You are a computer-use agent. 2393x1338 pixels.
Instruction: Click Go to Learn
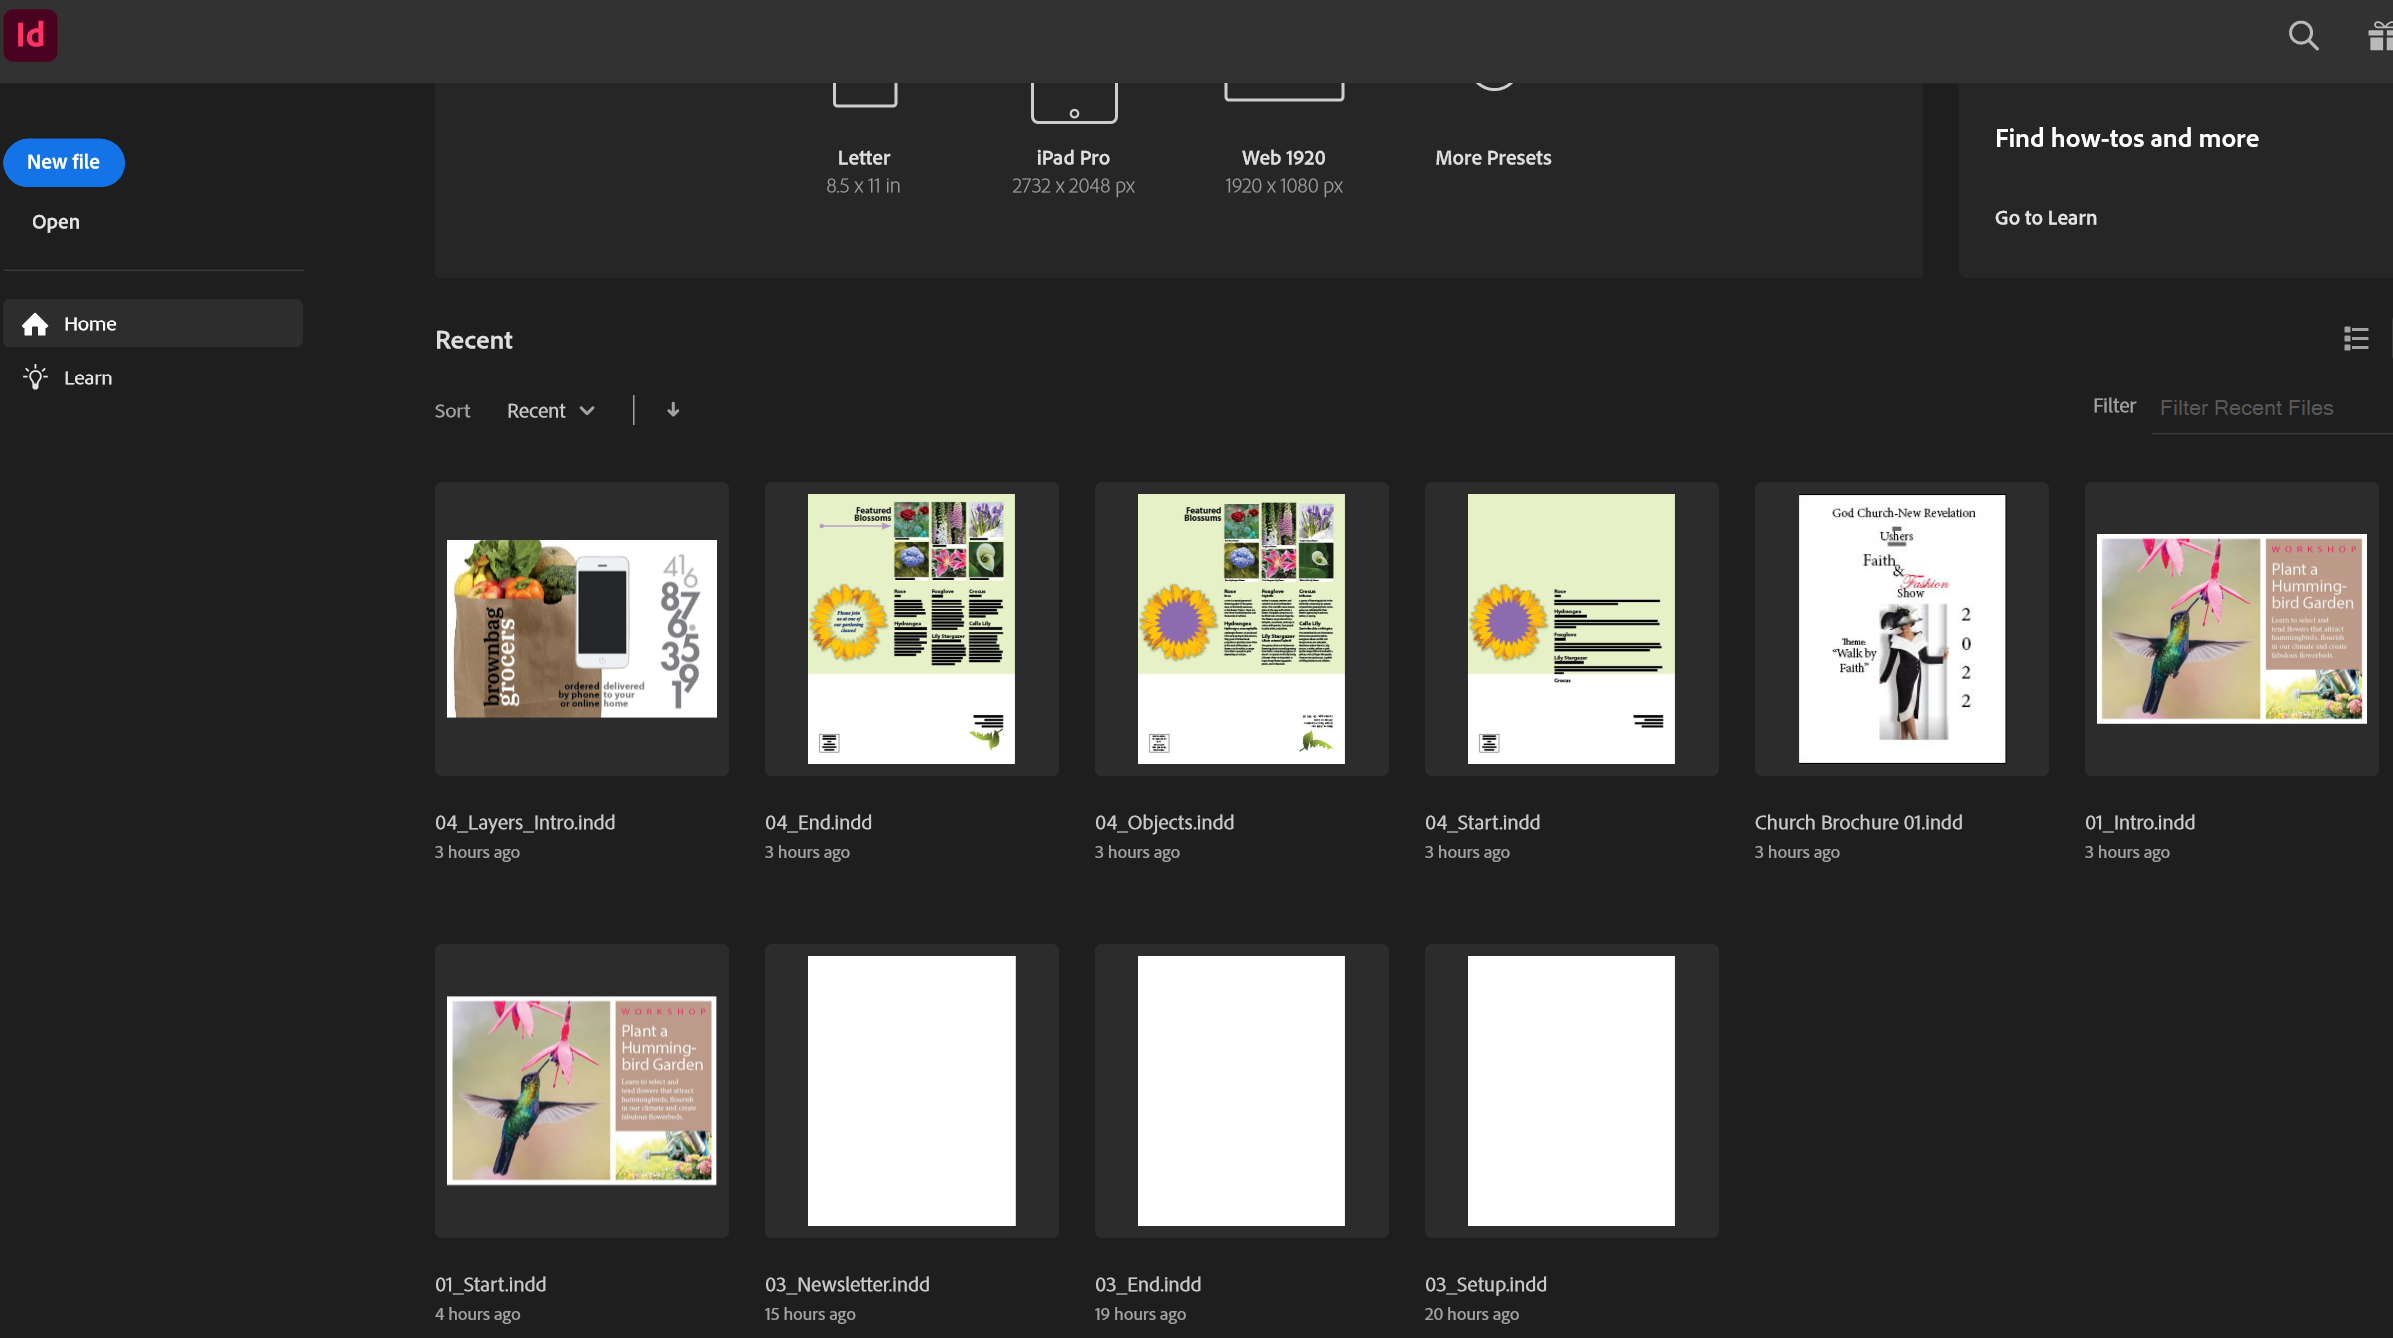(x=2045, y=217)
